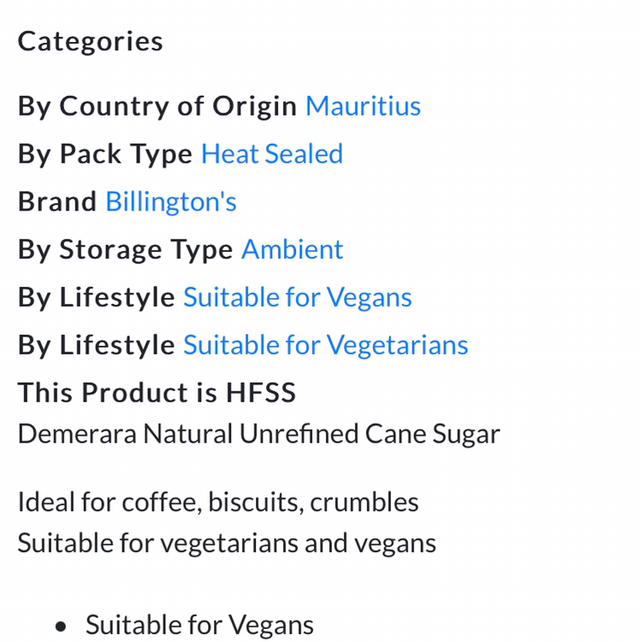
Task: Open the Billington's brand link
Action: pos(171,202)
